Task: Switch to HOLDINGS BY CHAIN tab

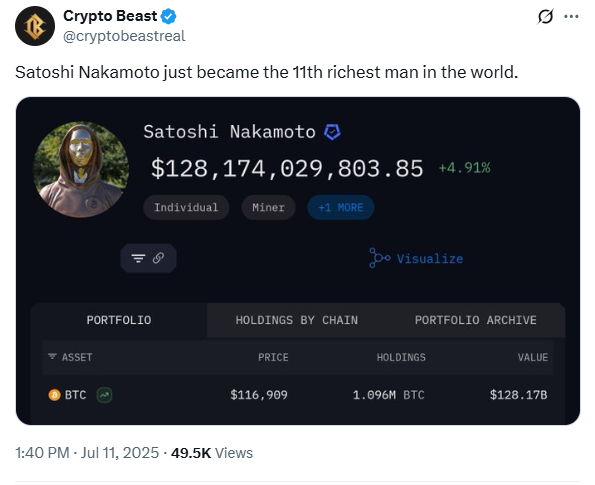Action: pyautogui.click(x=297, y=320)
